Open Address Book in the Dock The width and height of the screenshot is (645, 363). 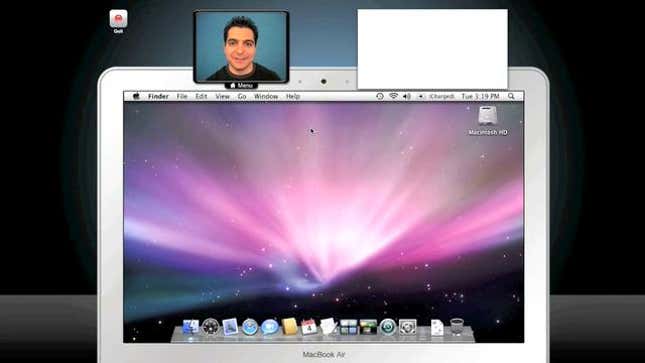pos(289,327)
